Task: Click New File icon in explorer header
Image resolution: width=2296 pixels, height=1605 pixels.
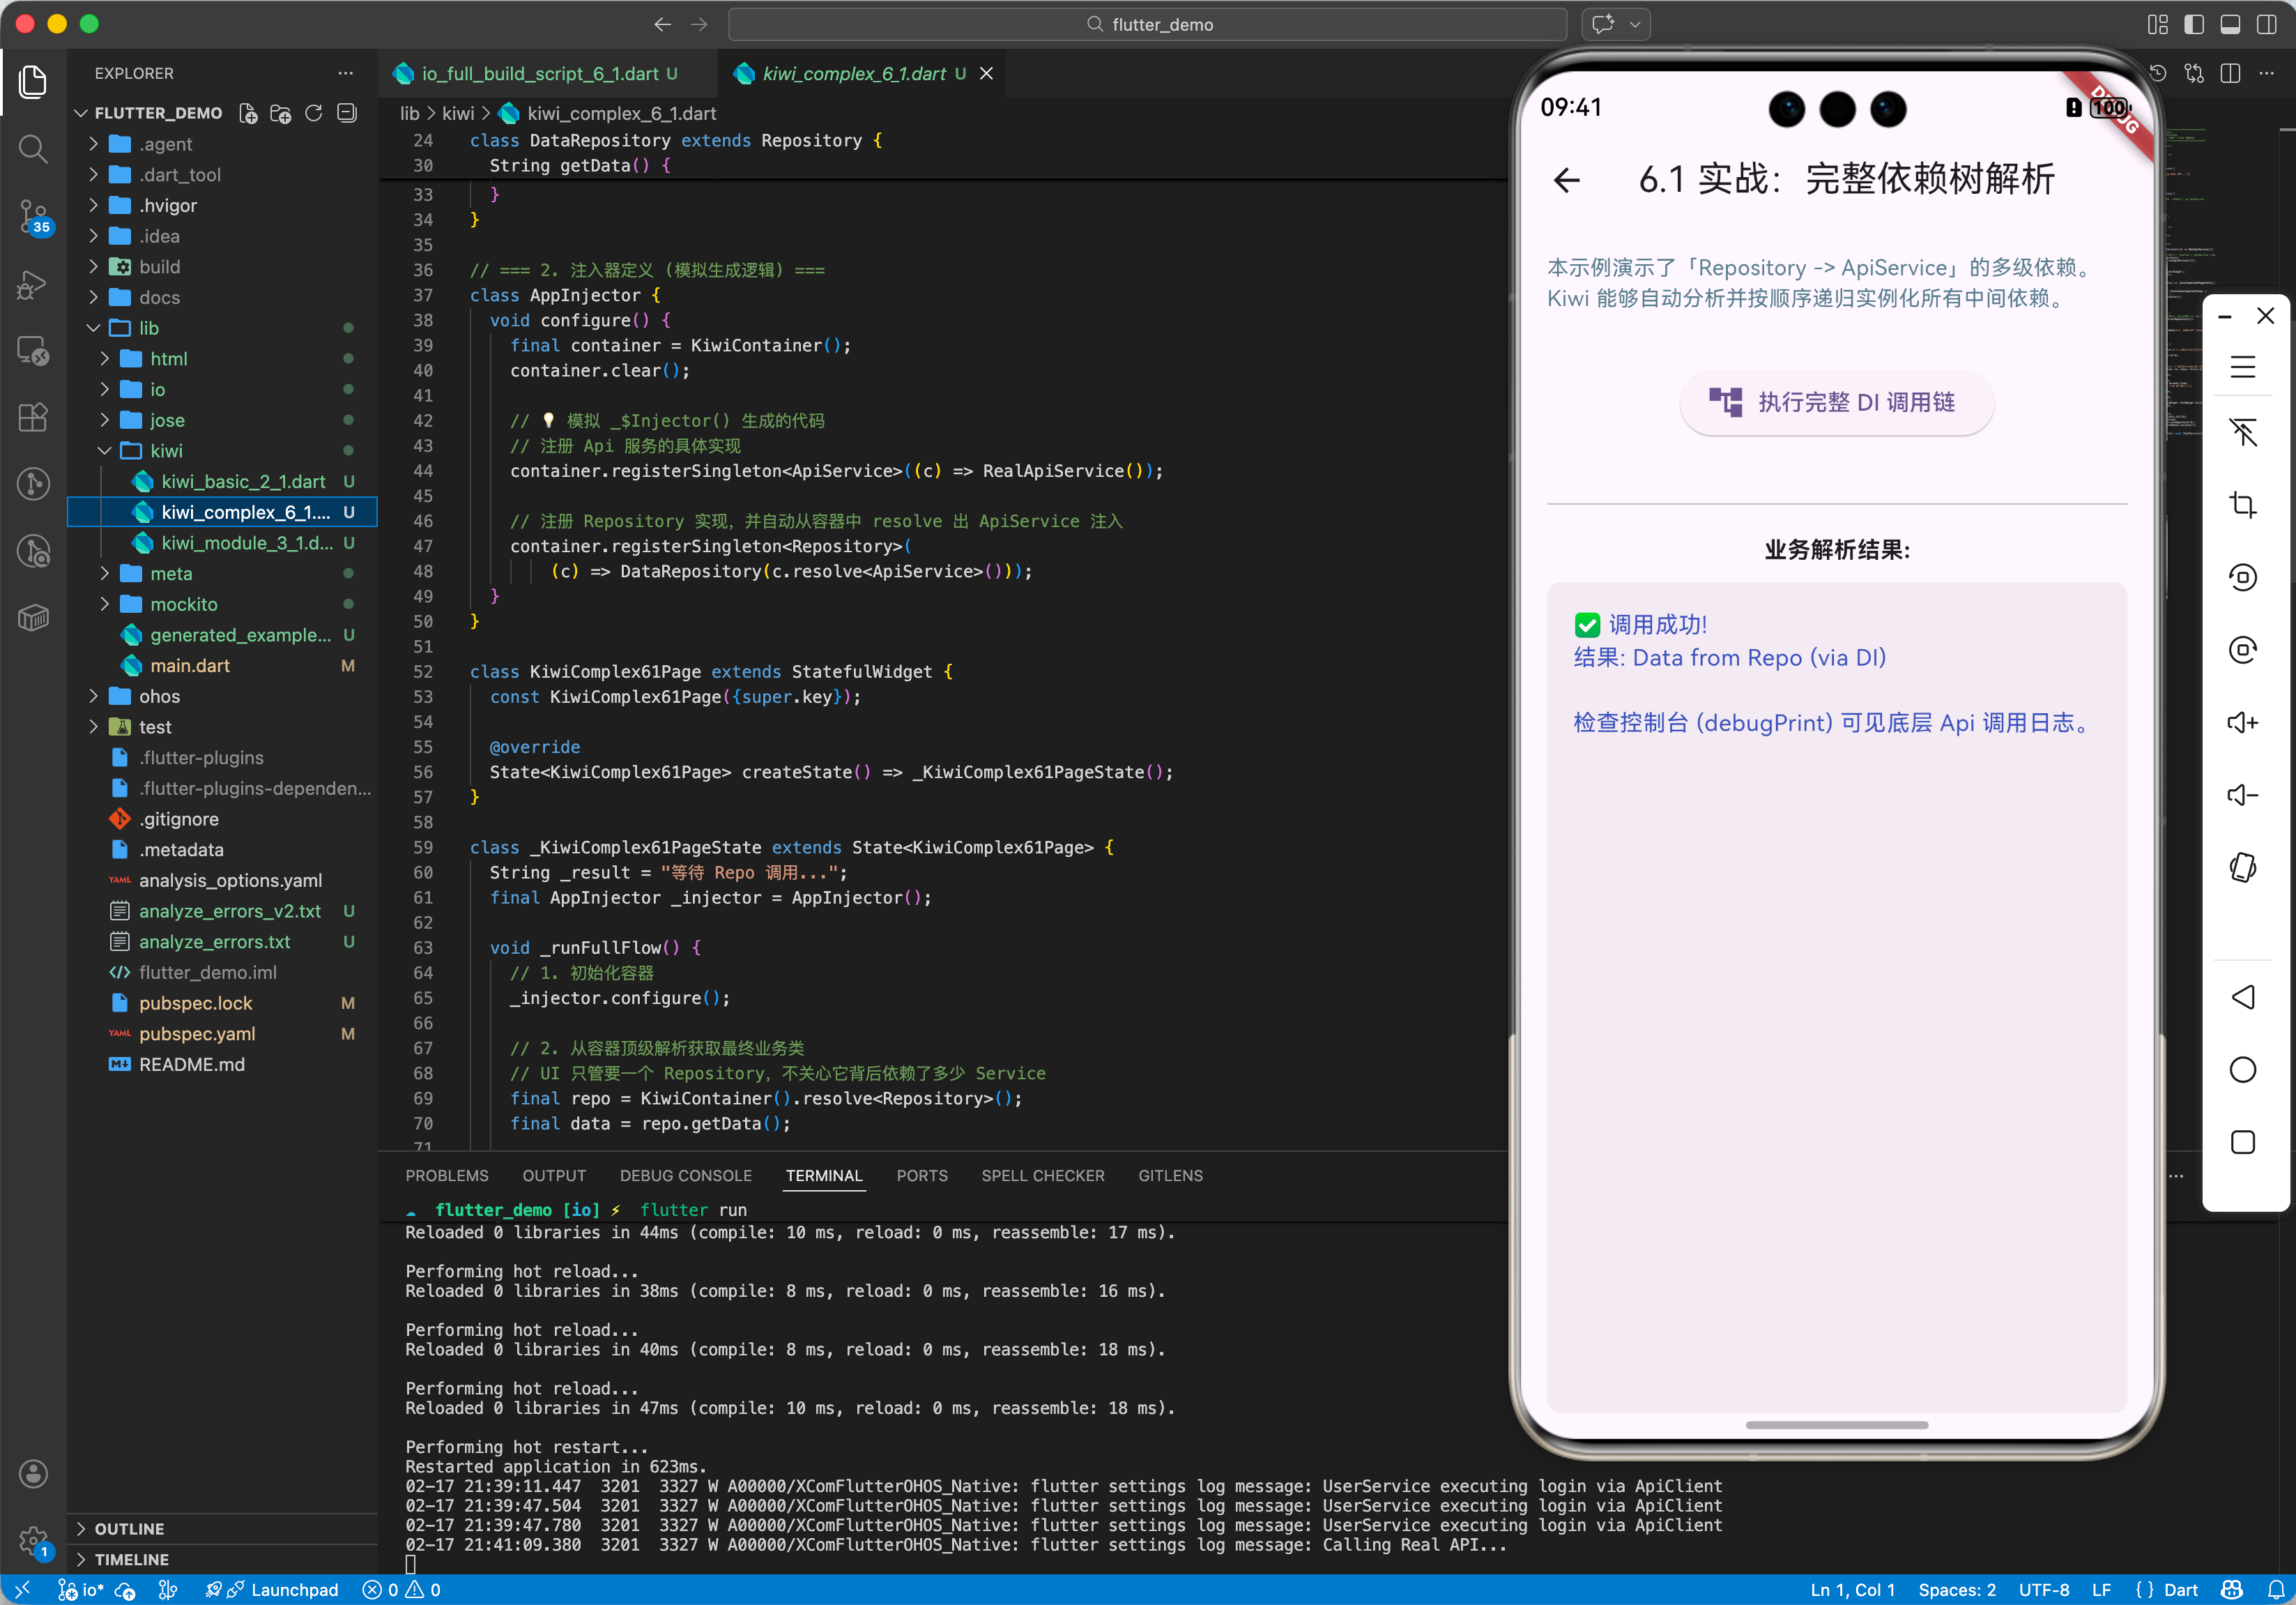Action: tap(248, 114)
